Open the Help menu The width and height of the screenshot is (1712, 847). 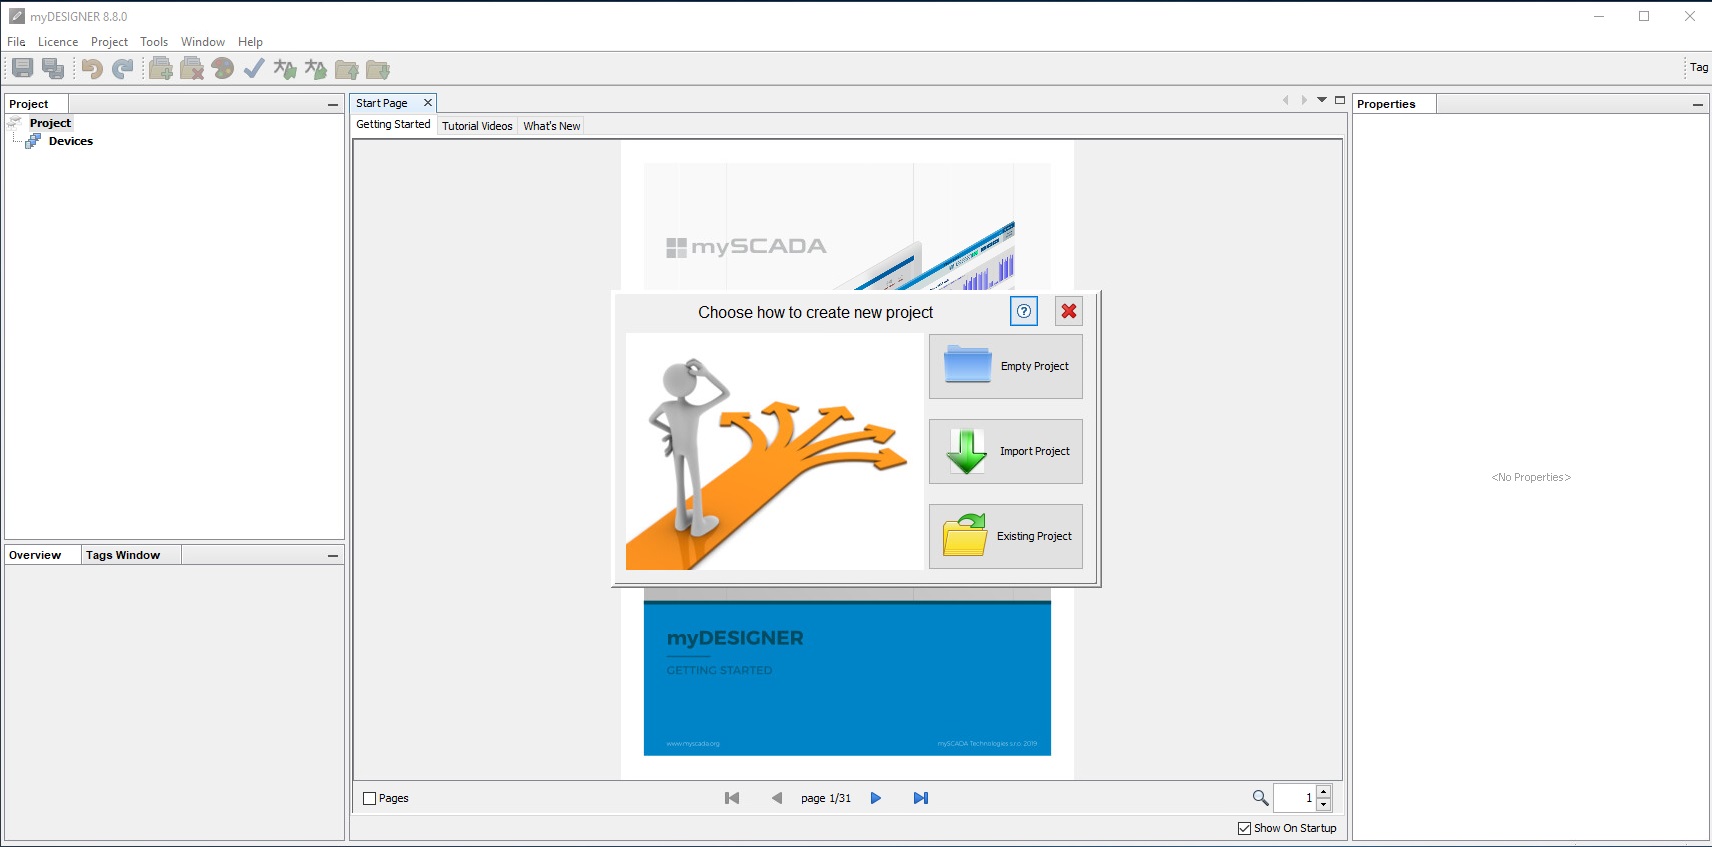[250, 42]
